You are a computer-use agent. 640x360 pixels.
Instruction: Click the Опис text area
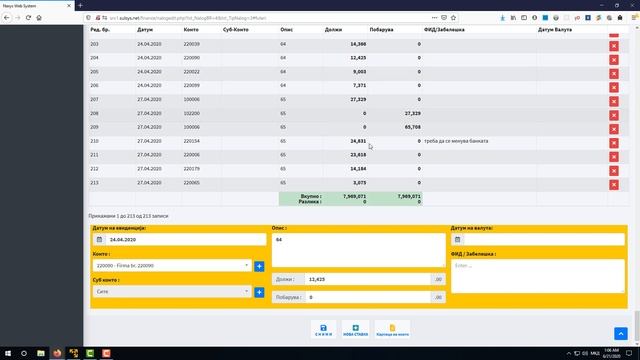358,250
